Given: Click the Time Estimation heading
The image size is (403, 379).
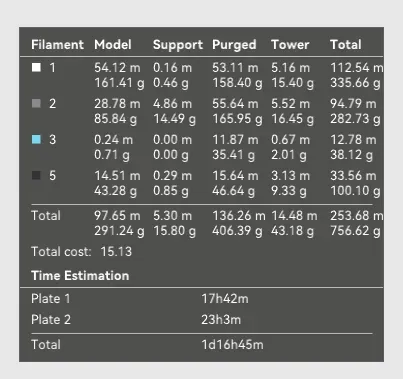Looking at the screenshot, I should (80, 276).
